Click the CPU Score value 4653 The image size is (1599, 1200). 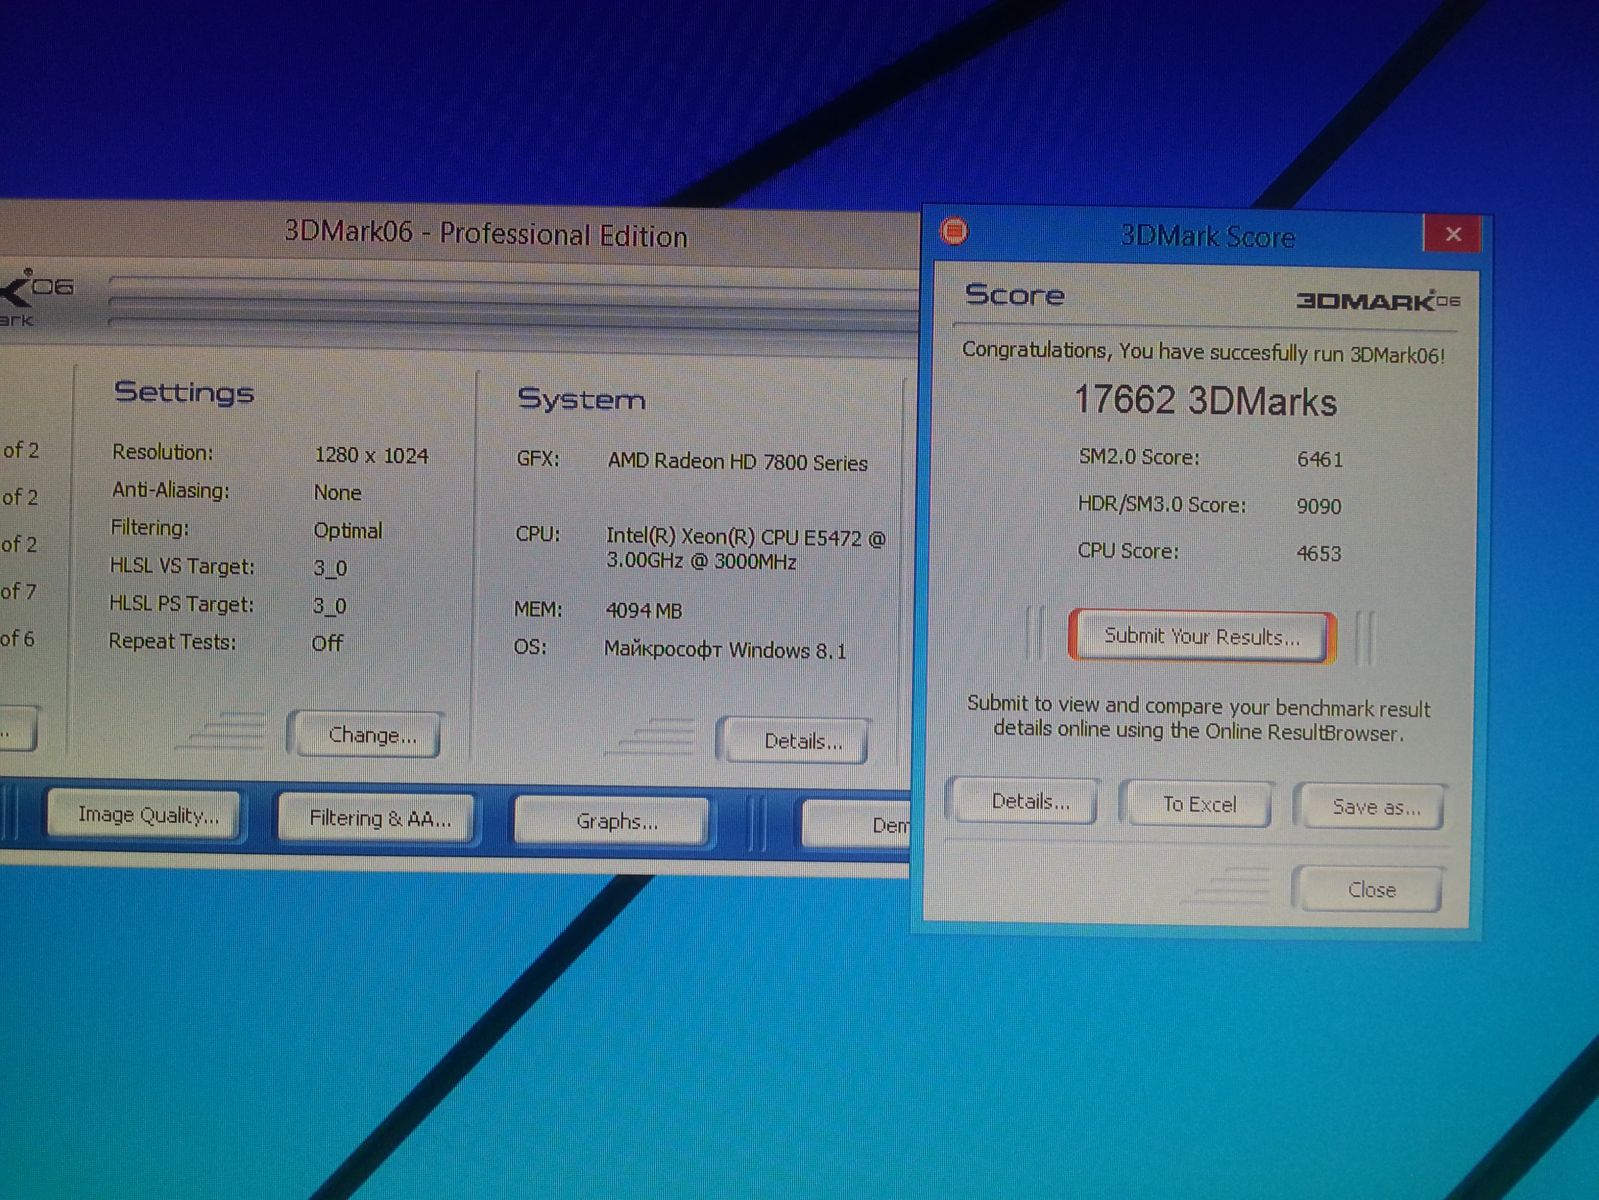[x=1318, y=554]
